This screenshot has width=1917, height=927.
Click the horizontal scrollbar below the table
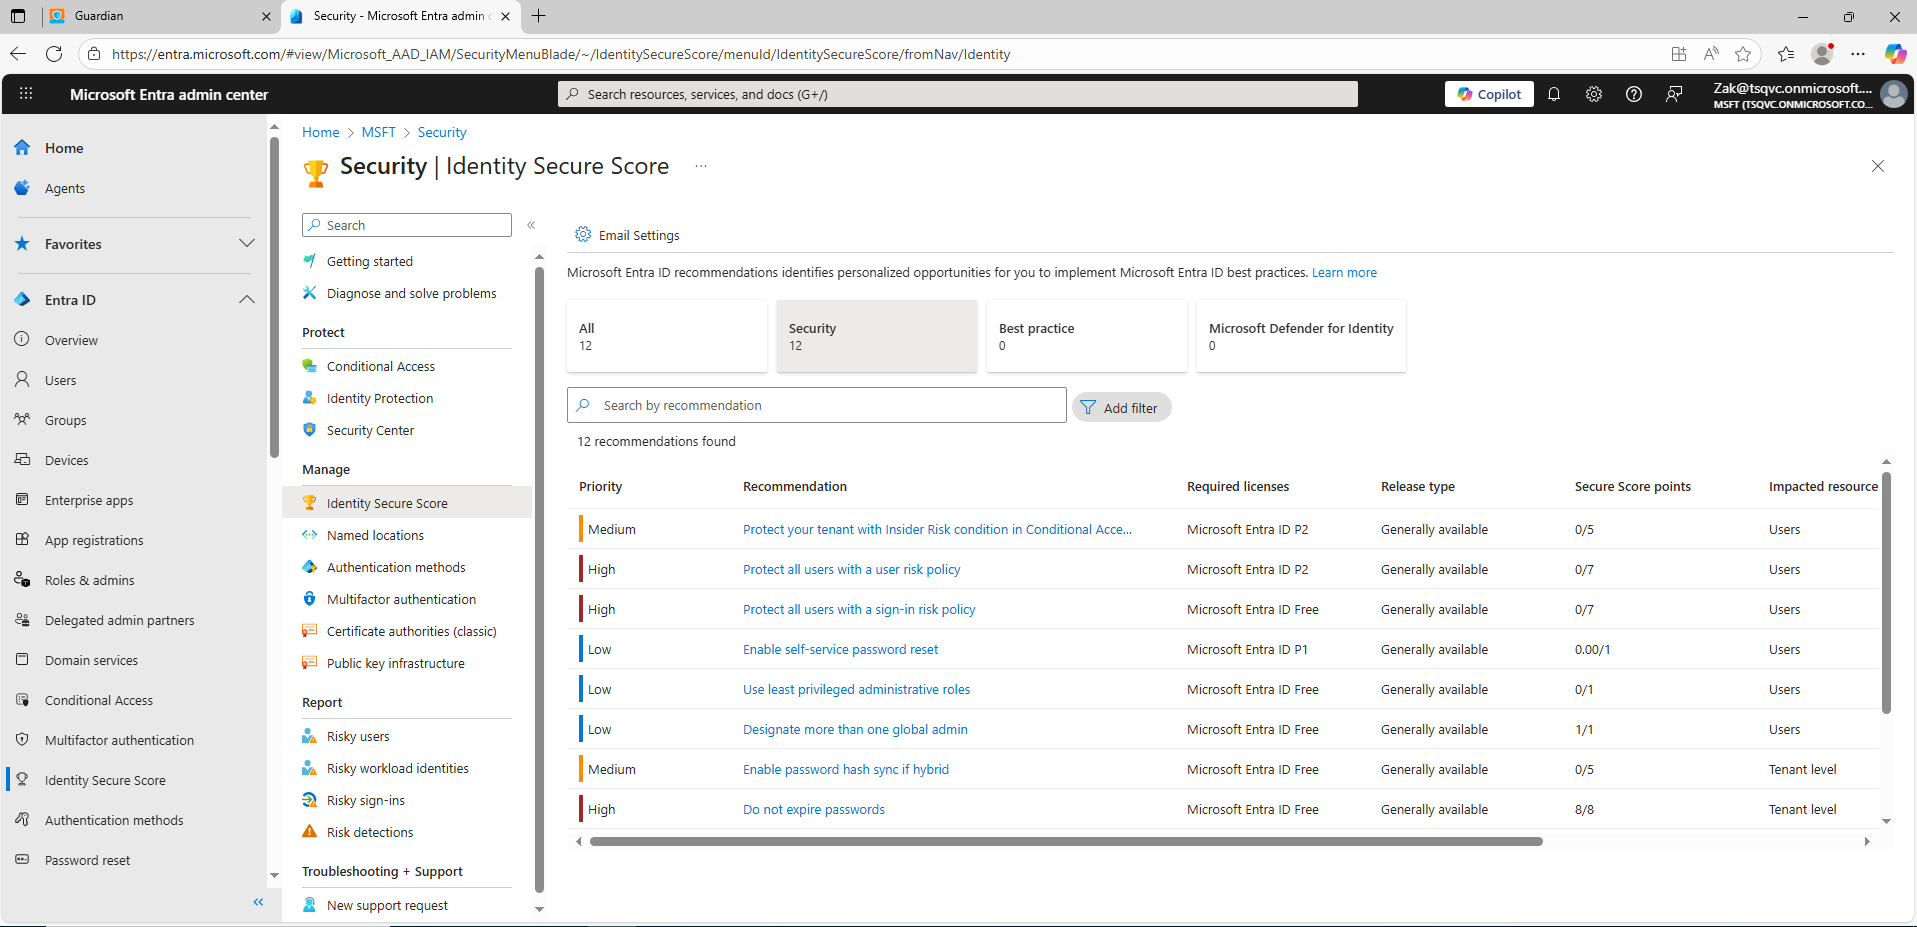1065,842
